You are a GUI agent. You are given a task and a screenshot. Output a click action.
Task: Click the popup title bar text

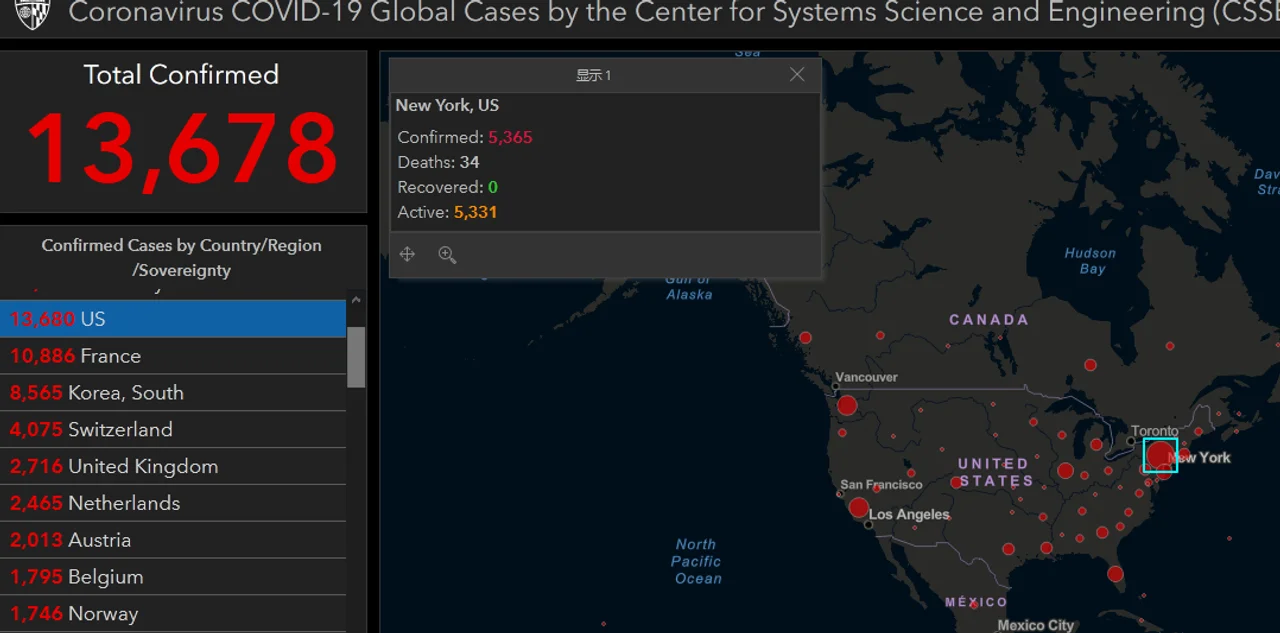[x=593, y=75]
